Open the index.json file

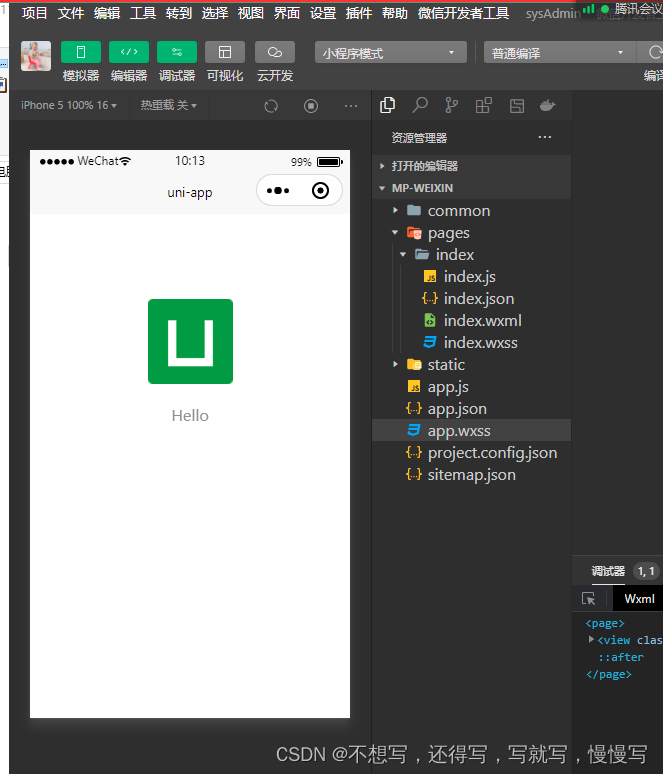click(x=471, y=299)
